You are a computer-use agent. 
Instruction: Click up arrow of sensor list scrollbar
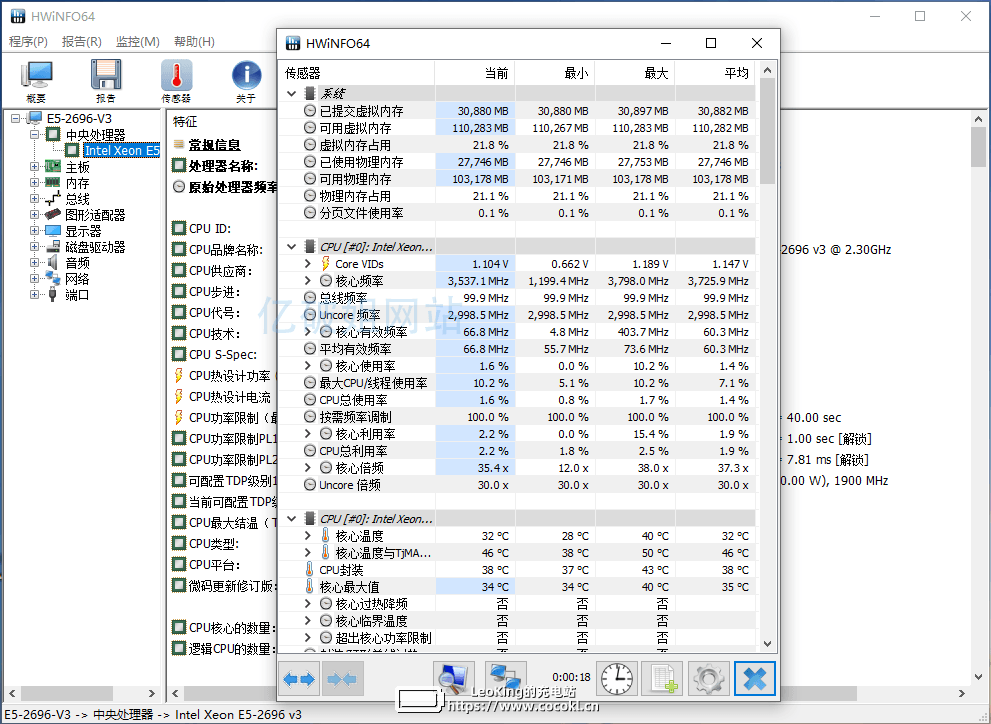767,70
